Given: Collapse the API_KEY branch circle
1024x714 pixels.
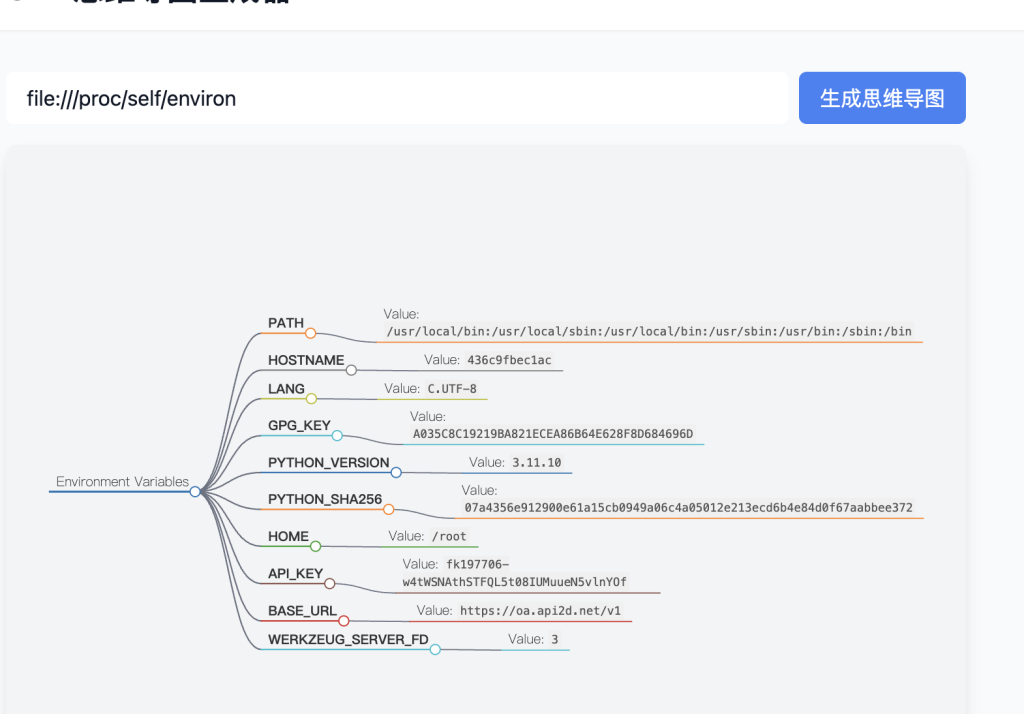Looking at the screenshot, I should 330,583.
